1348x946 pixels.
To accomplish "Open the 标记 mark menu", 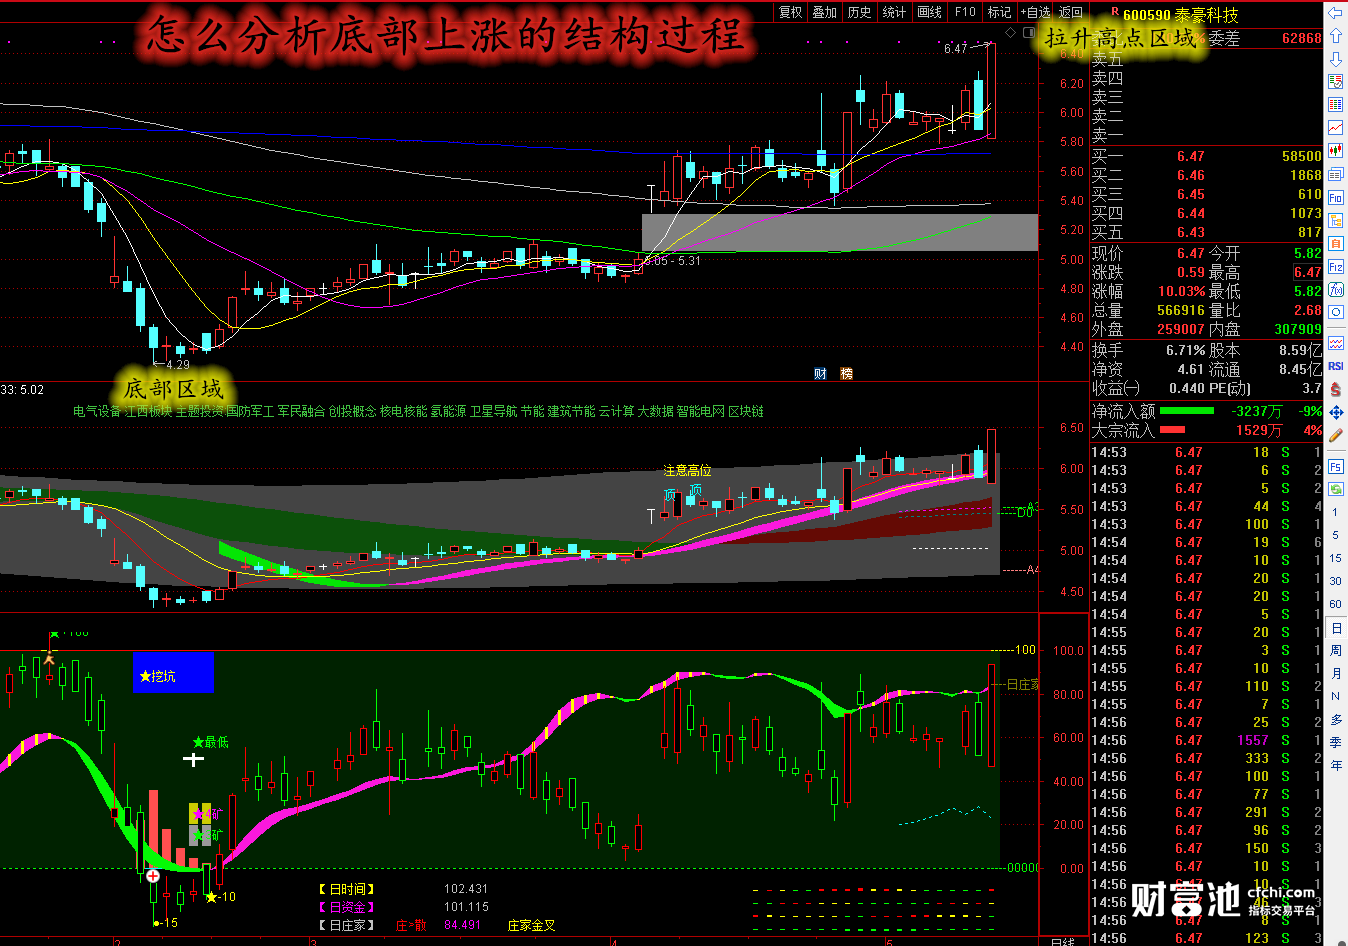I will [x=999, y=12].
